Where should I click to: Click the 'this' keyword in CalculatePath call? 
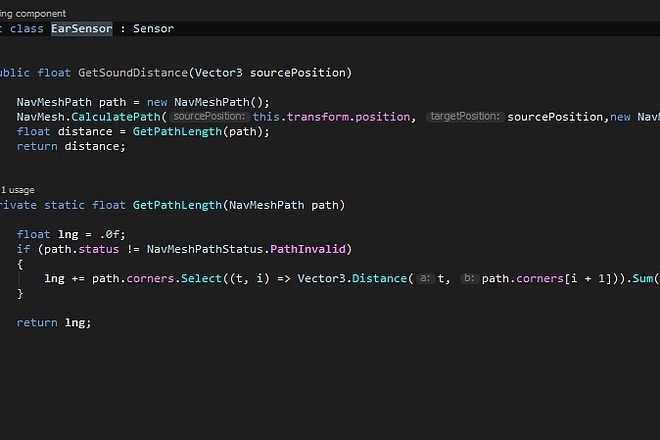point(266,117)
